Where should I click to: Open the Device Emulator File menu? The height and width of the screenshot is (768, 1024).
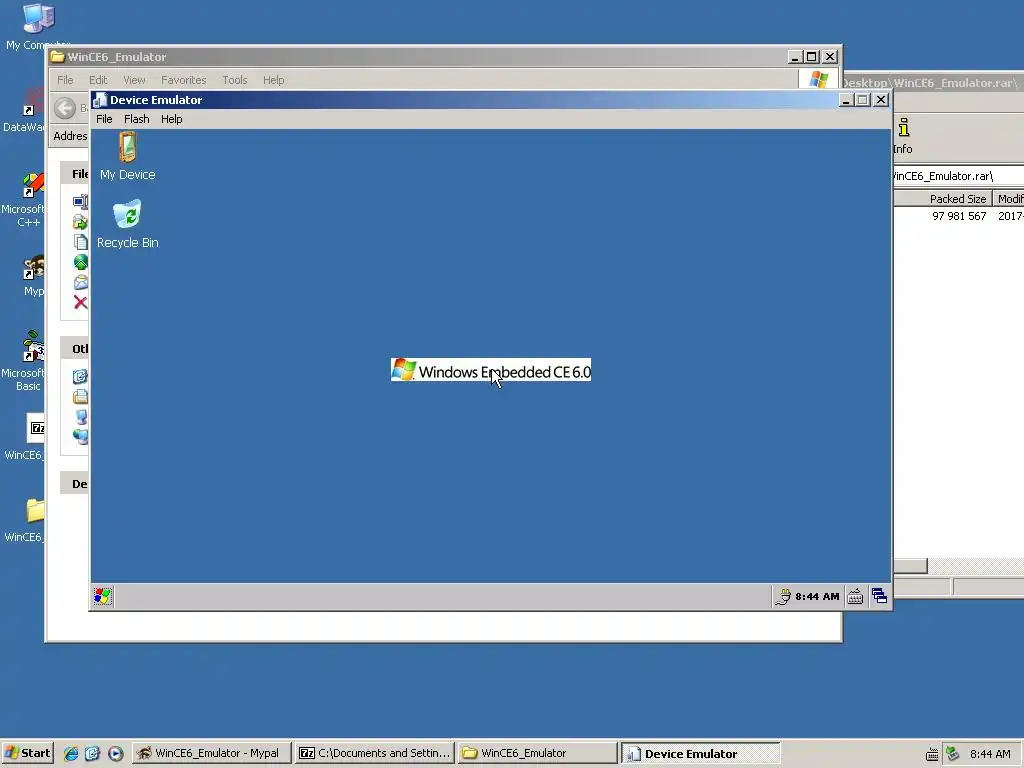(104, 119)
